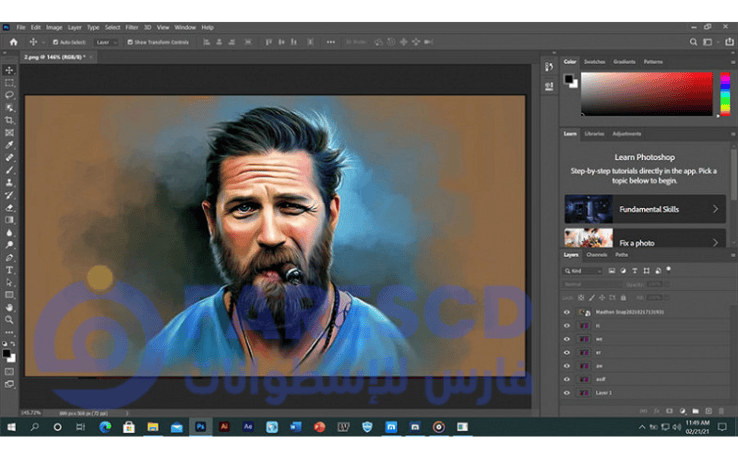738x458 pixels.
Task: Select the Eraser tool
Action: click(x=9, y=208)
